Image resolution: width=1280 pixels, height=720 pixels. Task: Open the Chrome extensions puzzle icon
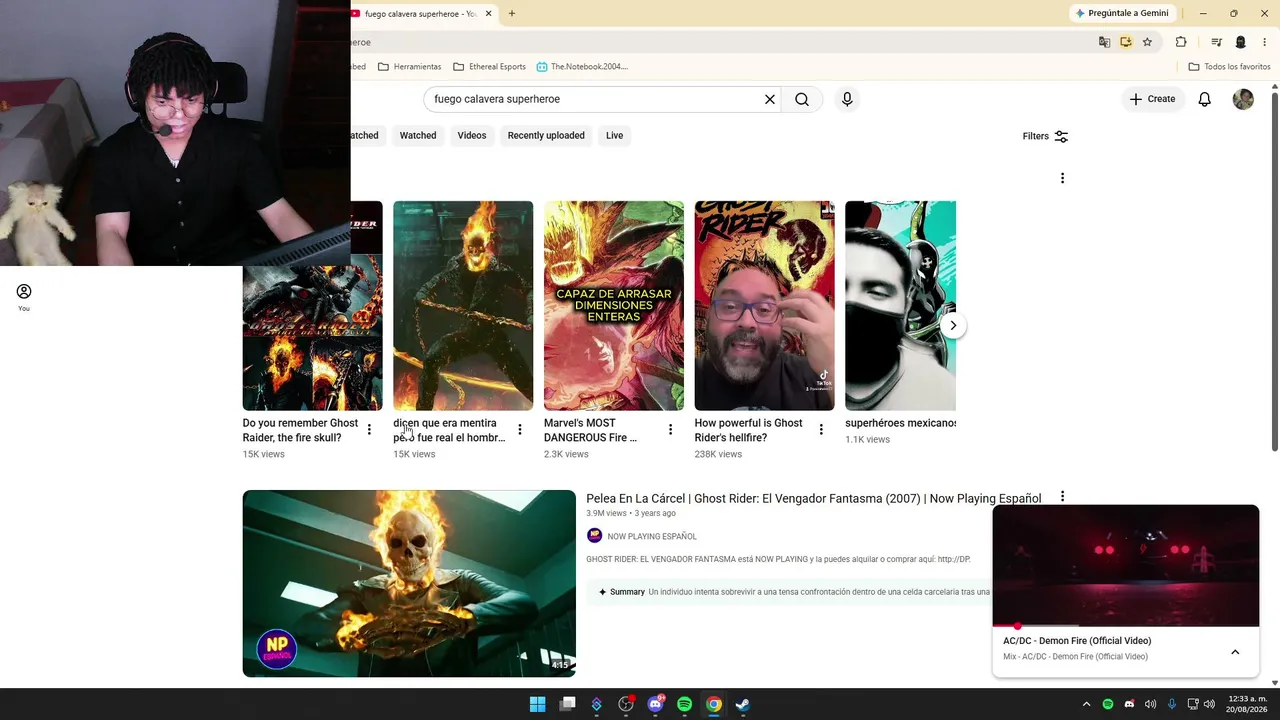pyautogui.click(x=1181, y=42)
